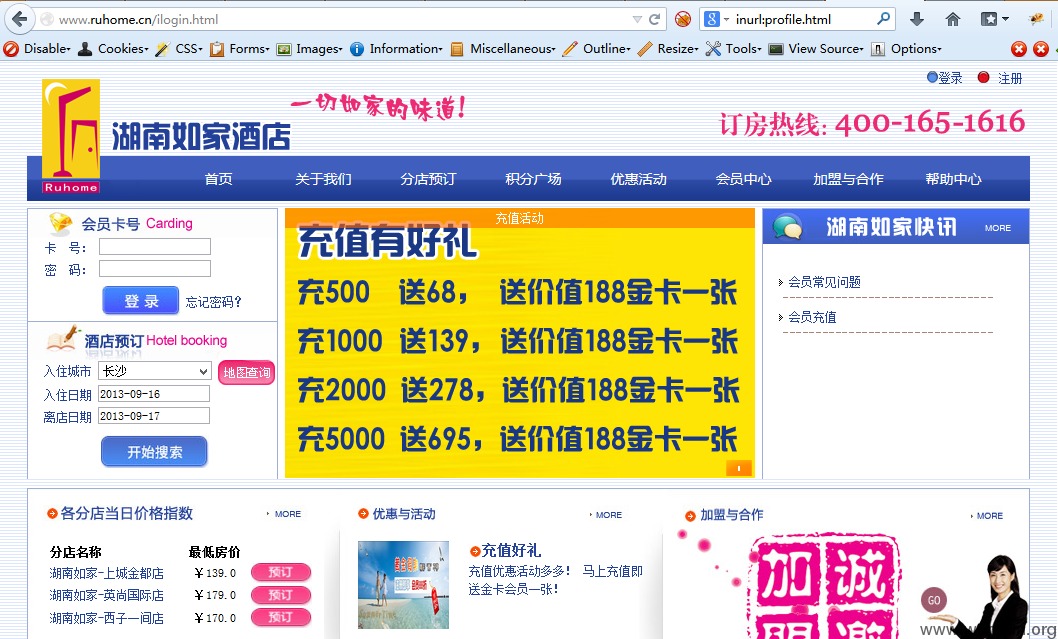Open the Google search engine selector
Screen dimensions: 1058x639
tap(716, 19)
